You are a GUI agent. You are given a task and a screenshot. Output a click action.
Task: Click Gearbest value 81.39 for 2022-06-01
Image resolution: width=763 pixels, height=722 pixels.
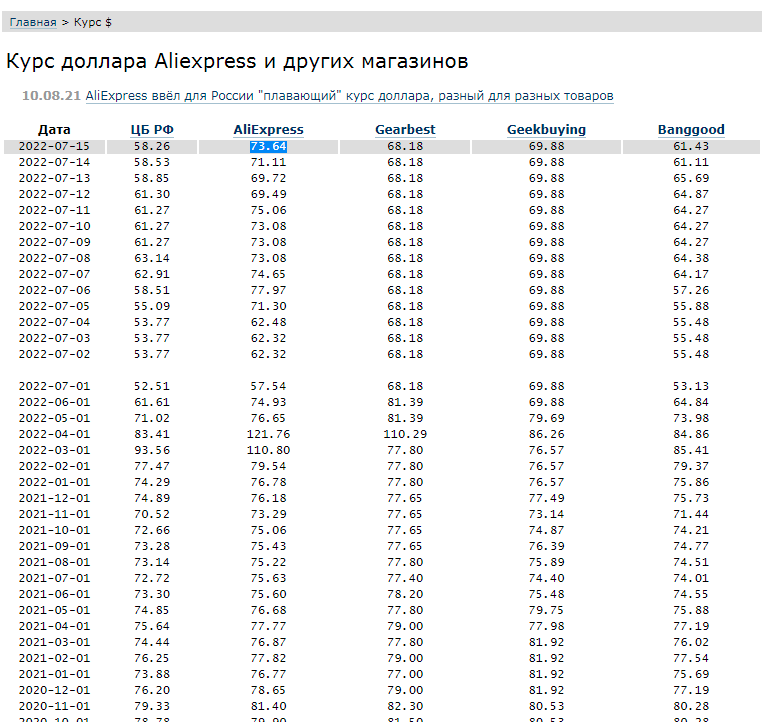click(405, 402)
